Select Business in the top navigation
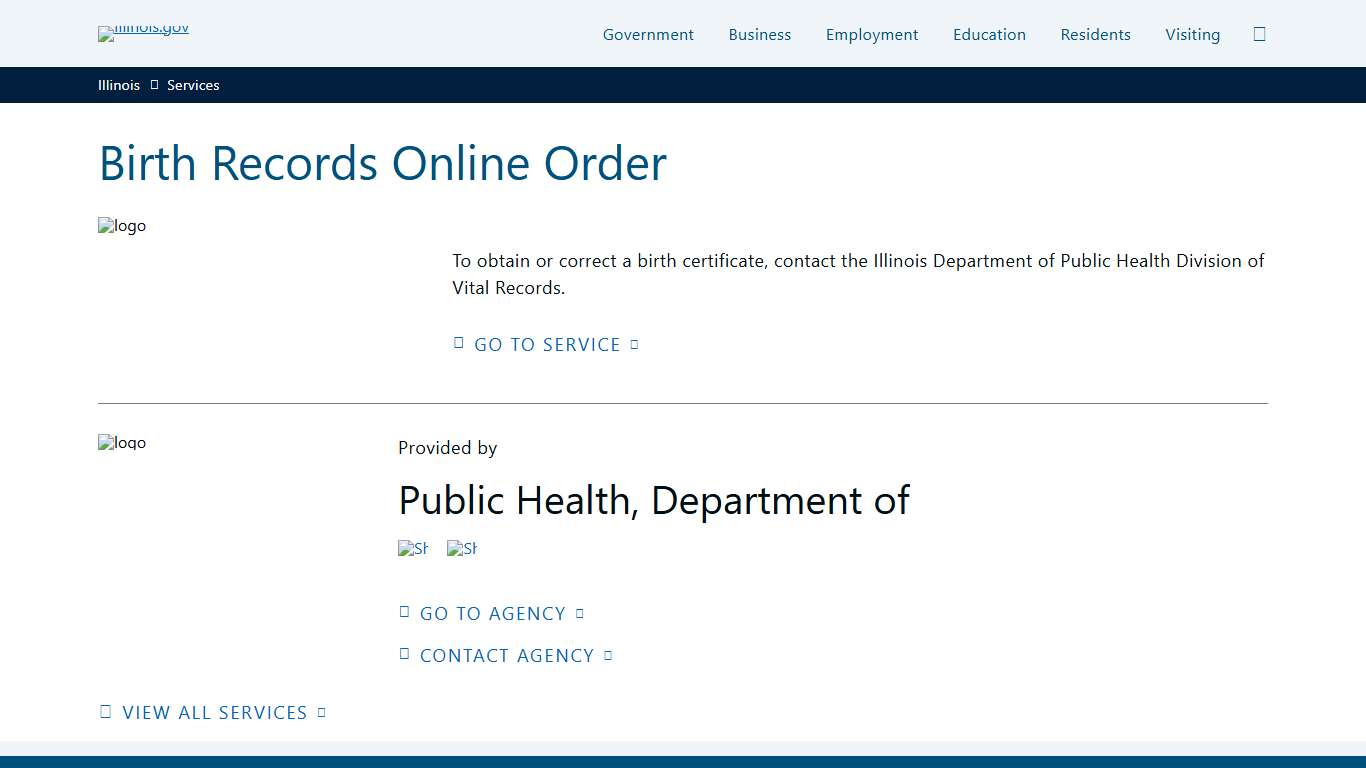Viewport: 1366px width, 768px height. point(760,34)
